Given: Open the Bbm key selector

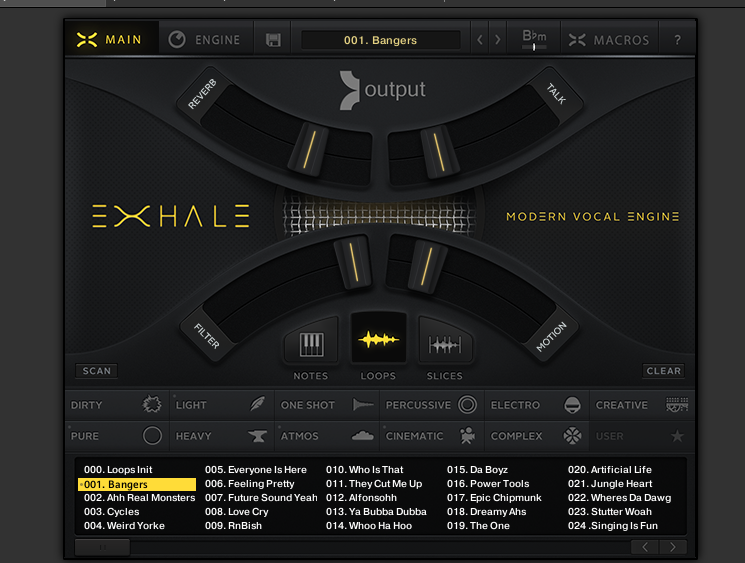Looking at the screenshot, I should click(x=534, y=40).
